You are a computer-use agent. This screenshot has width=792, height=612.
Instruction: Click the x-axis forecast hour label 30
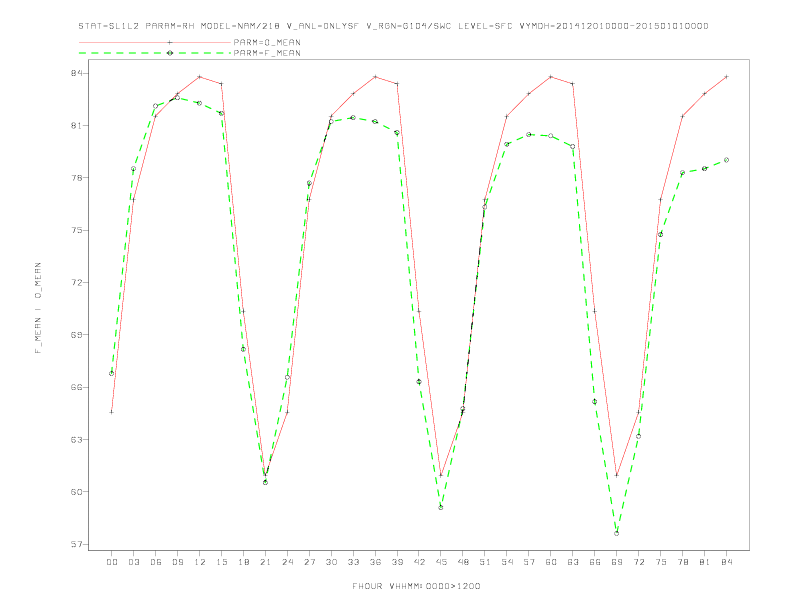click(331, 562)
